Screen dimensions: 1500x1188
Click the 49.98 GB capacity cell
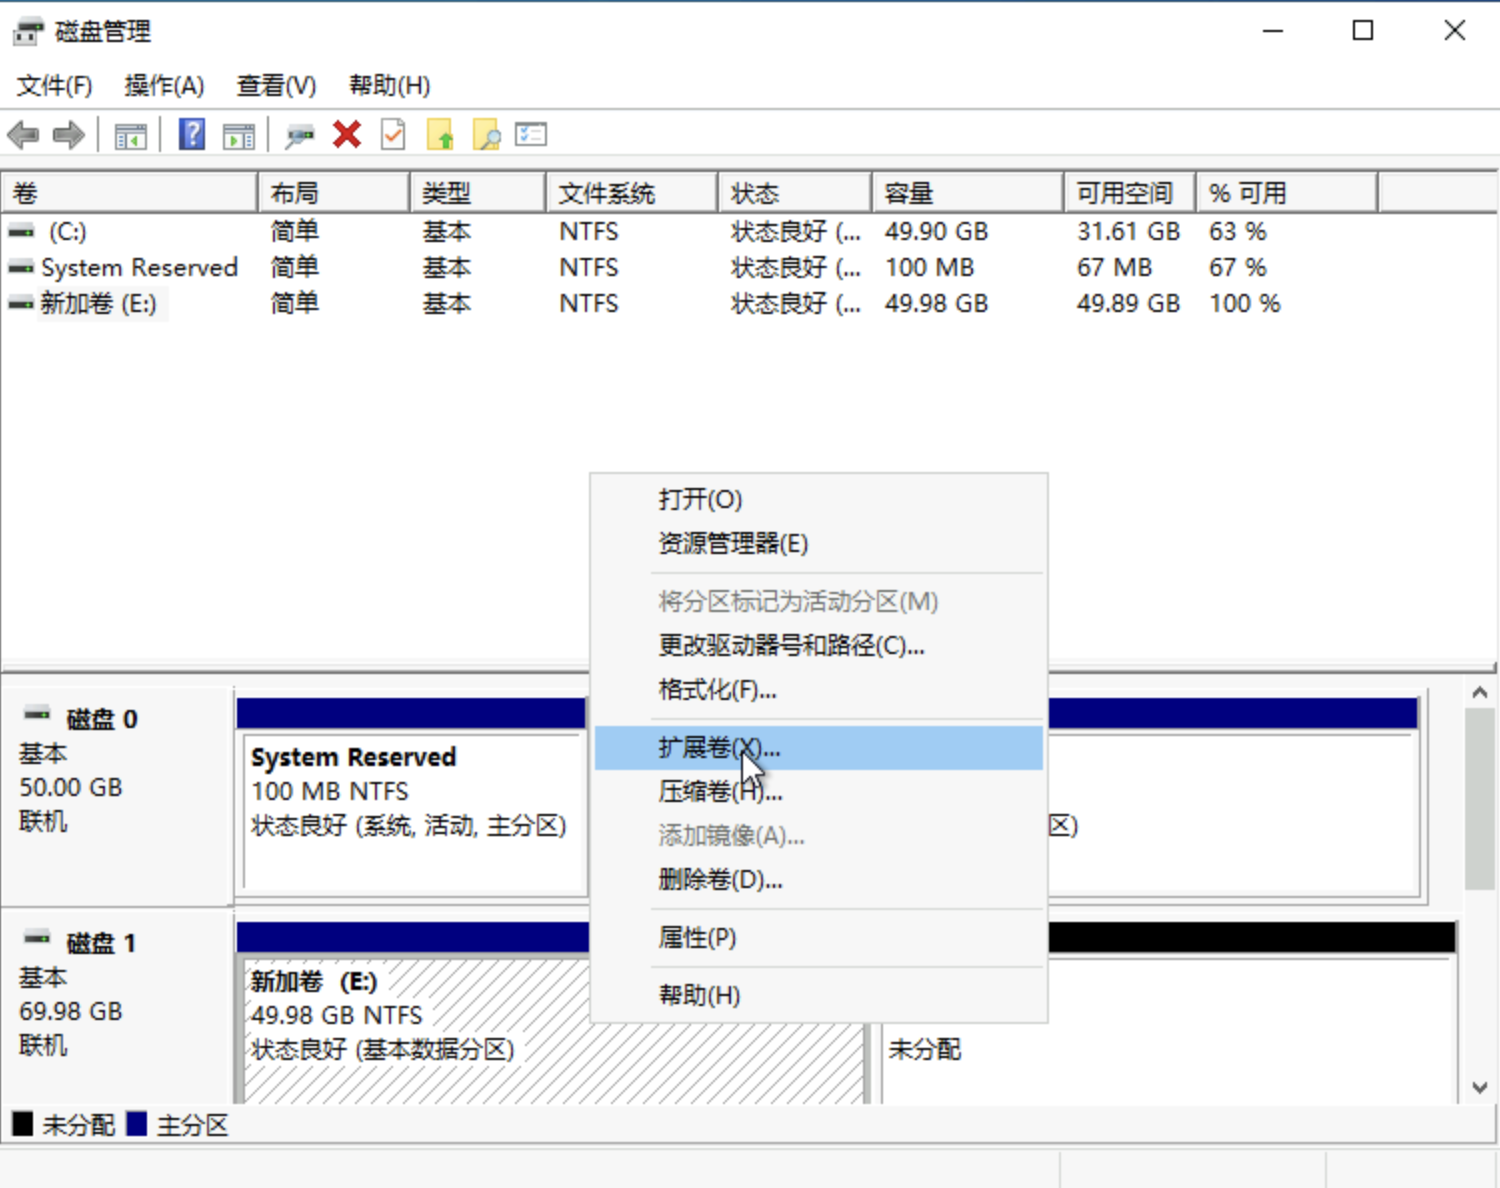(x=936, y=303)
